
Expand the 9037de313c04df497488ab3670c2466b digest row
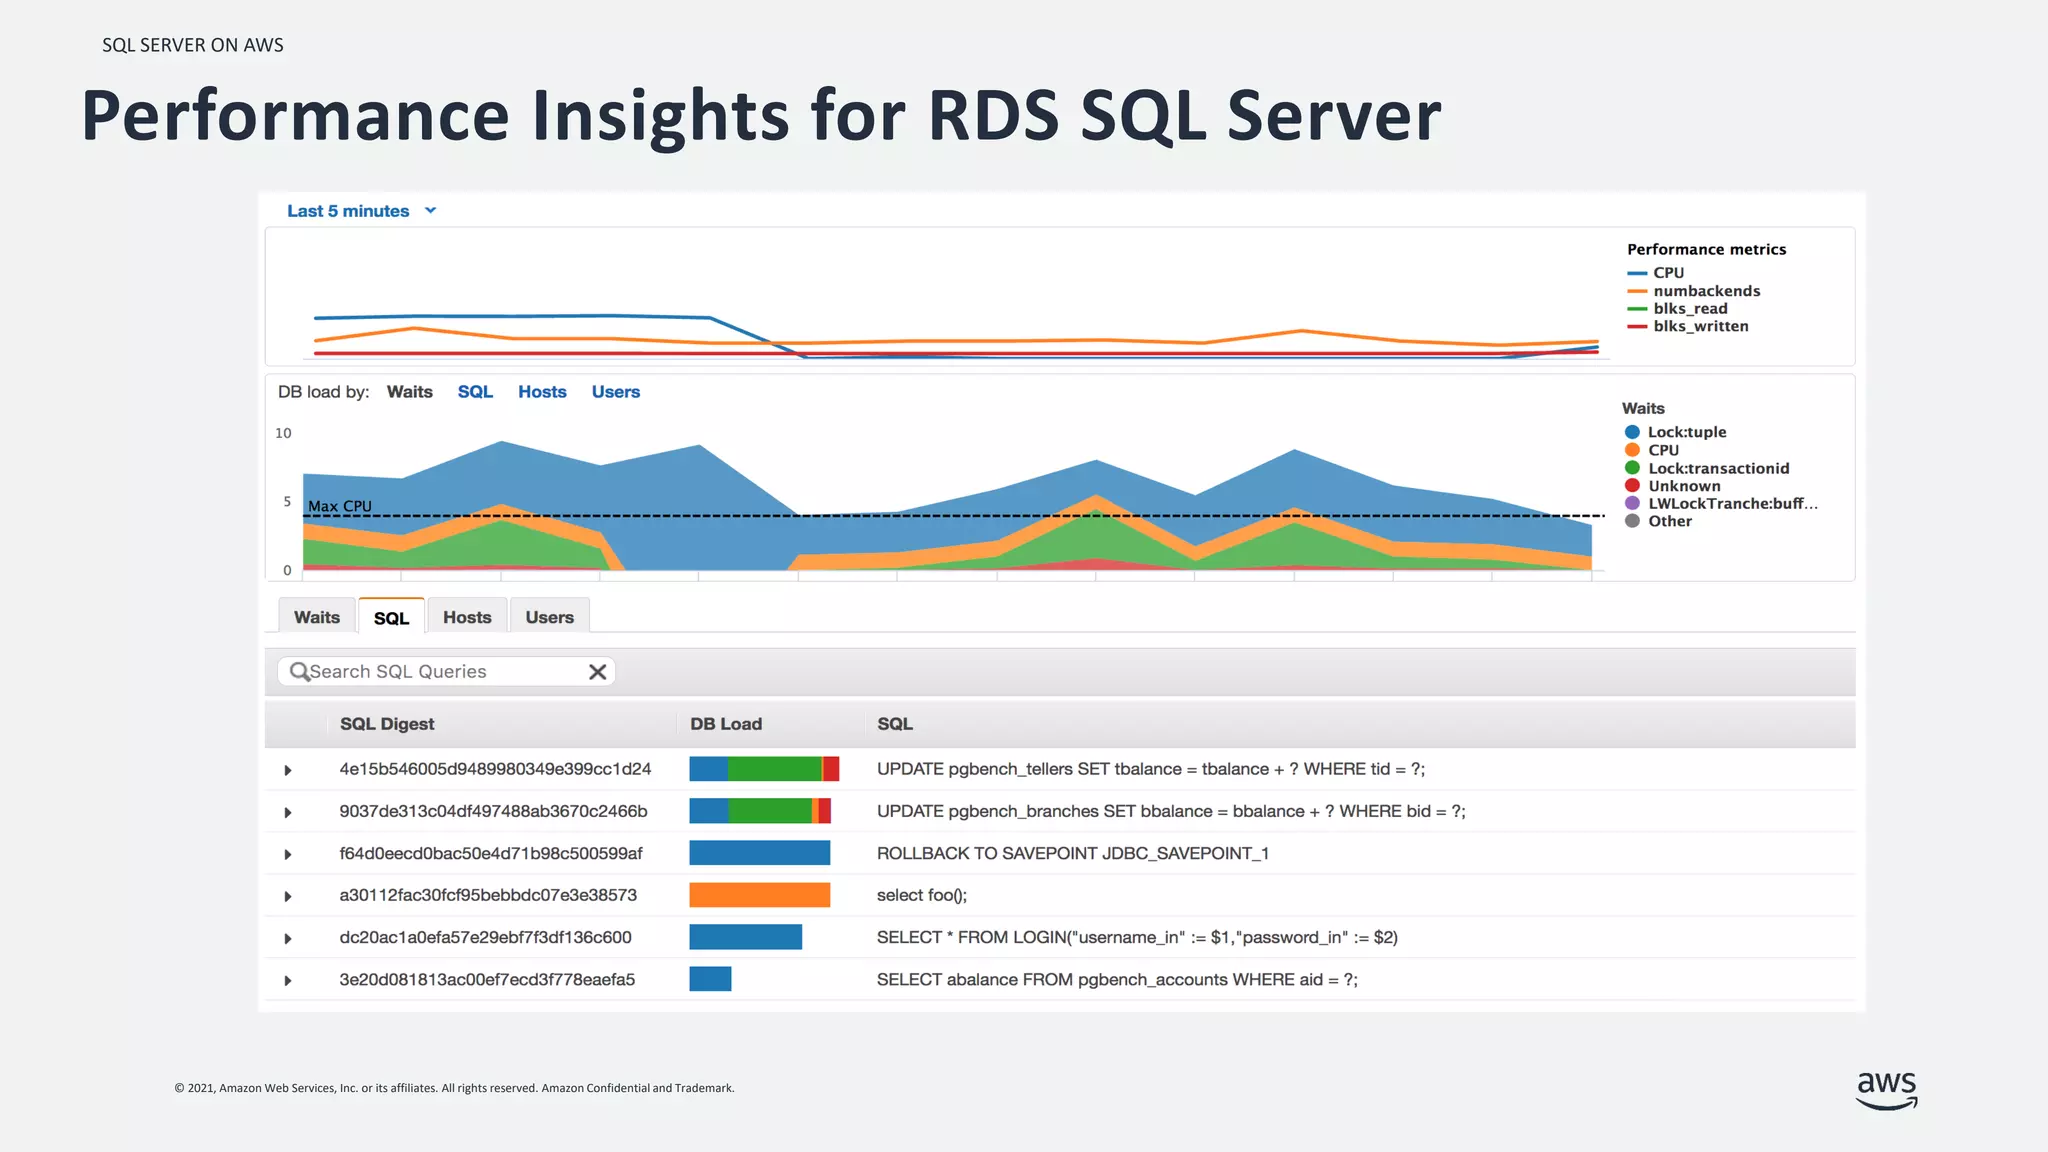[x=288, y=812]
